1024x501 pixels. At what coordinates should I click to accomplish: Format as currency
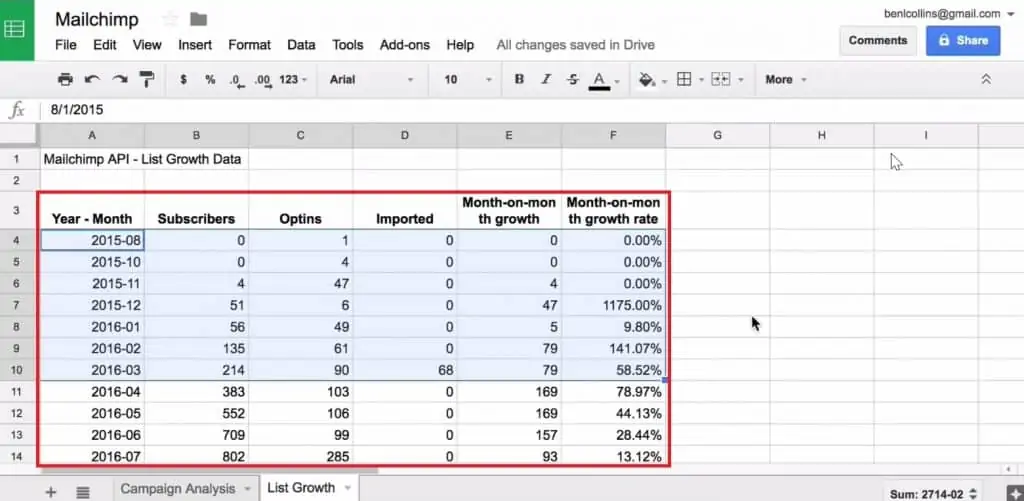click(x=184, y=80)
